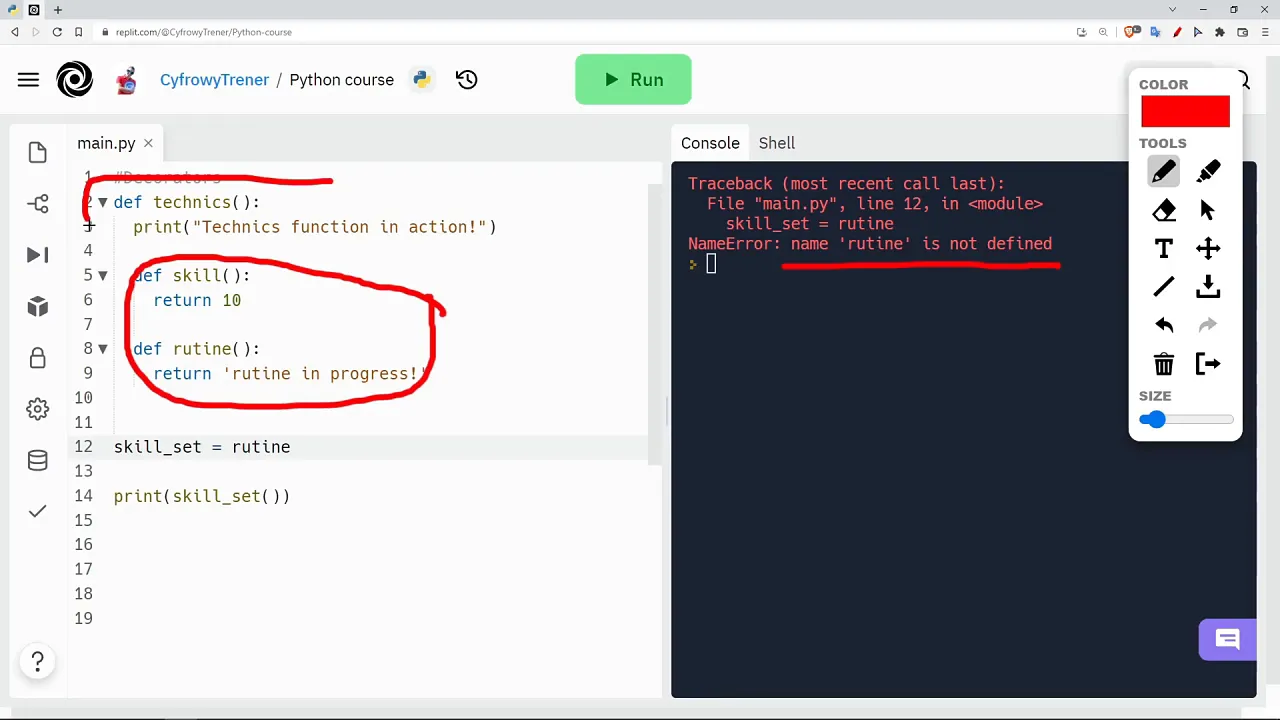Screen dimensions: 1280x720
Task: Exit the annotation tool panel
Action: pos(1208,364)
